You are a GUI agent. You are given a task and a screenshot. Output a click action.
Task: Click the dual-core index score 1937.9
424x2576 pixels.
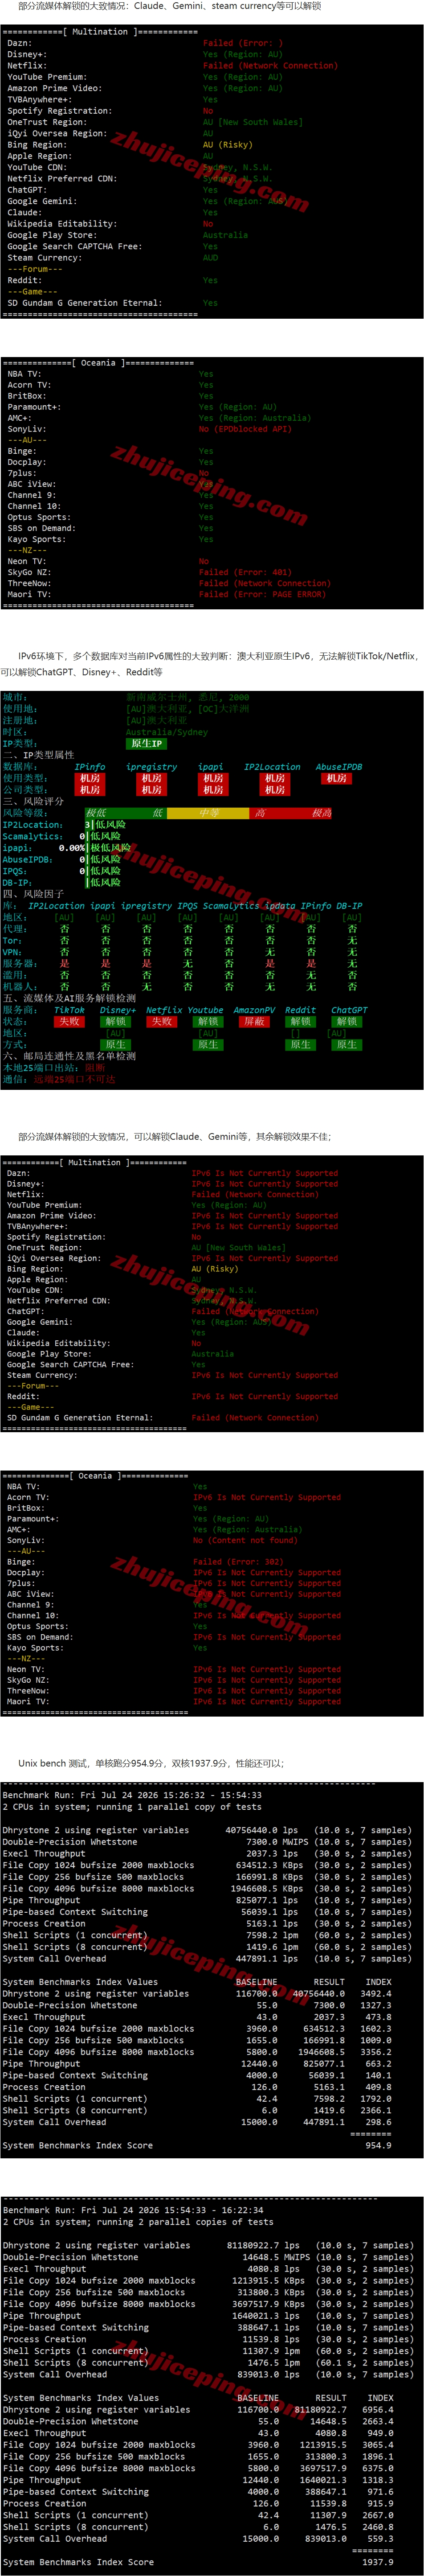coord(377,2562)
